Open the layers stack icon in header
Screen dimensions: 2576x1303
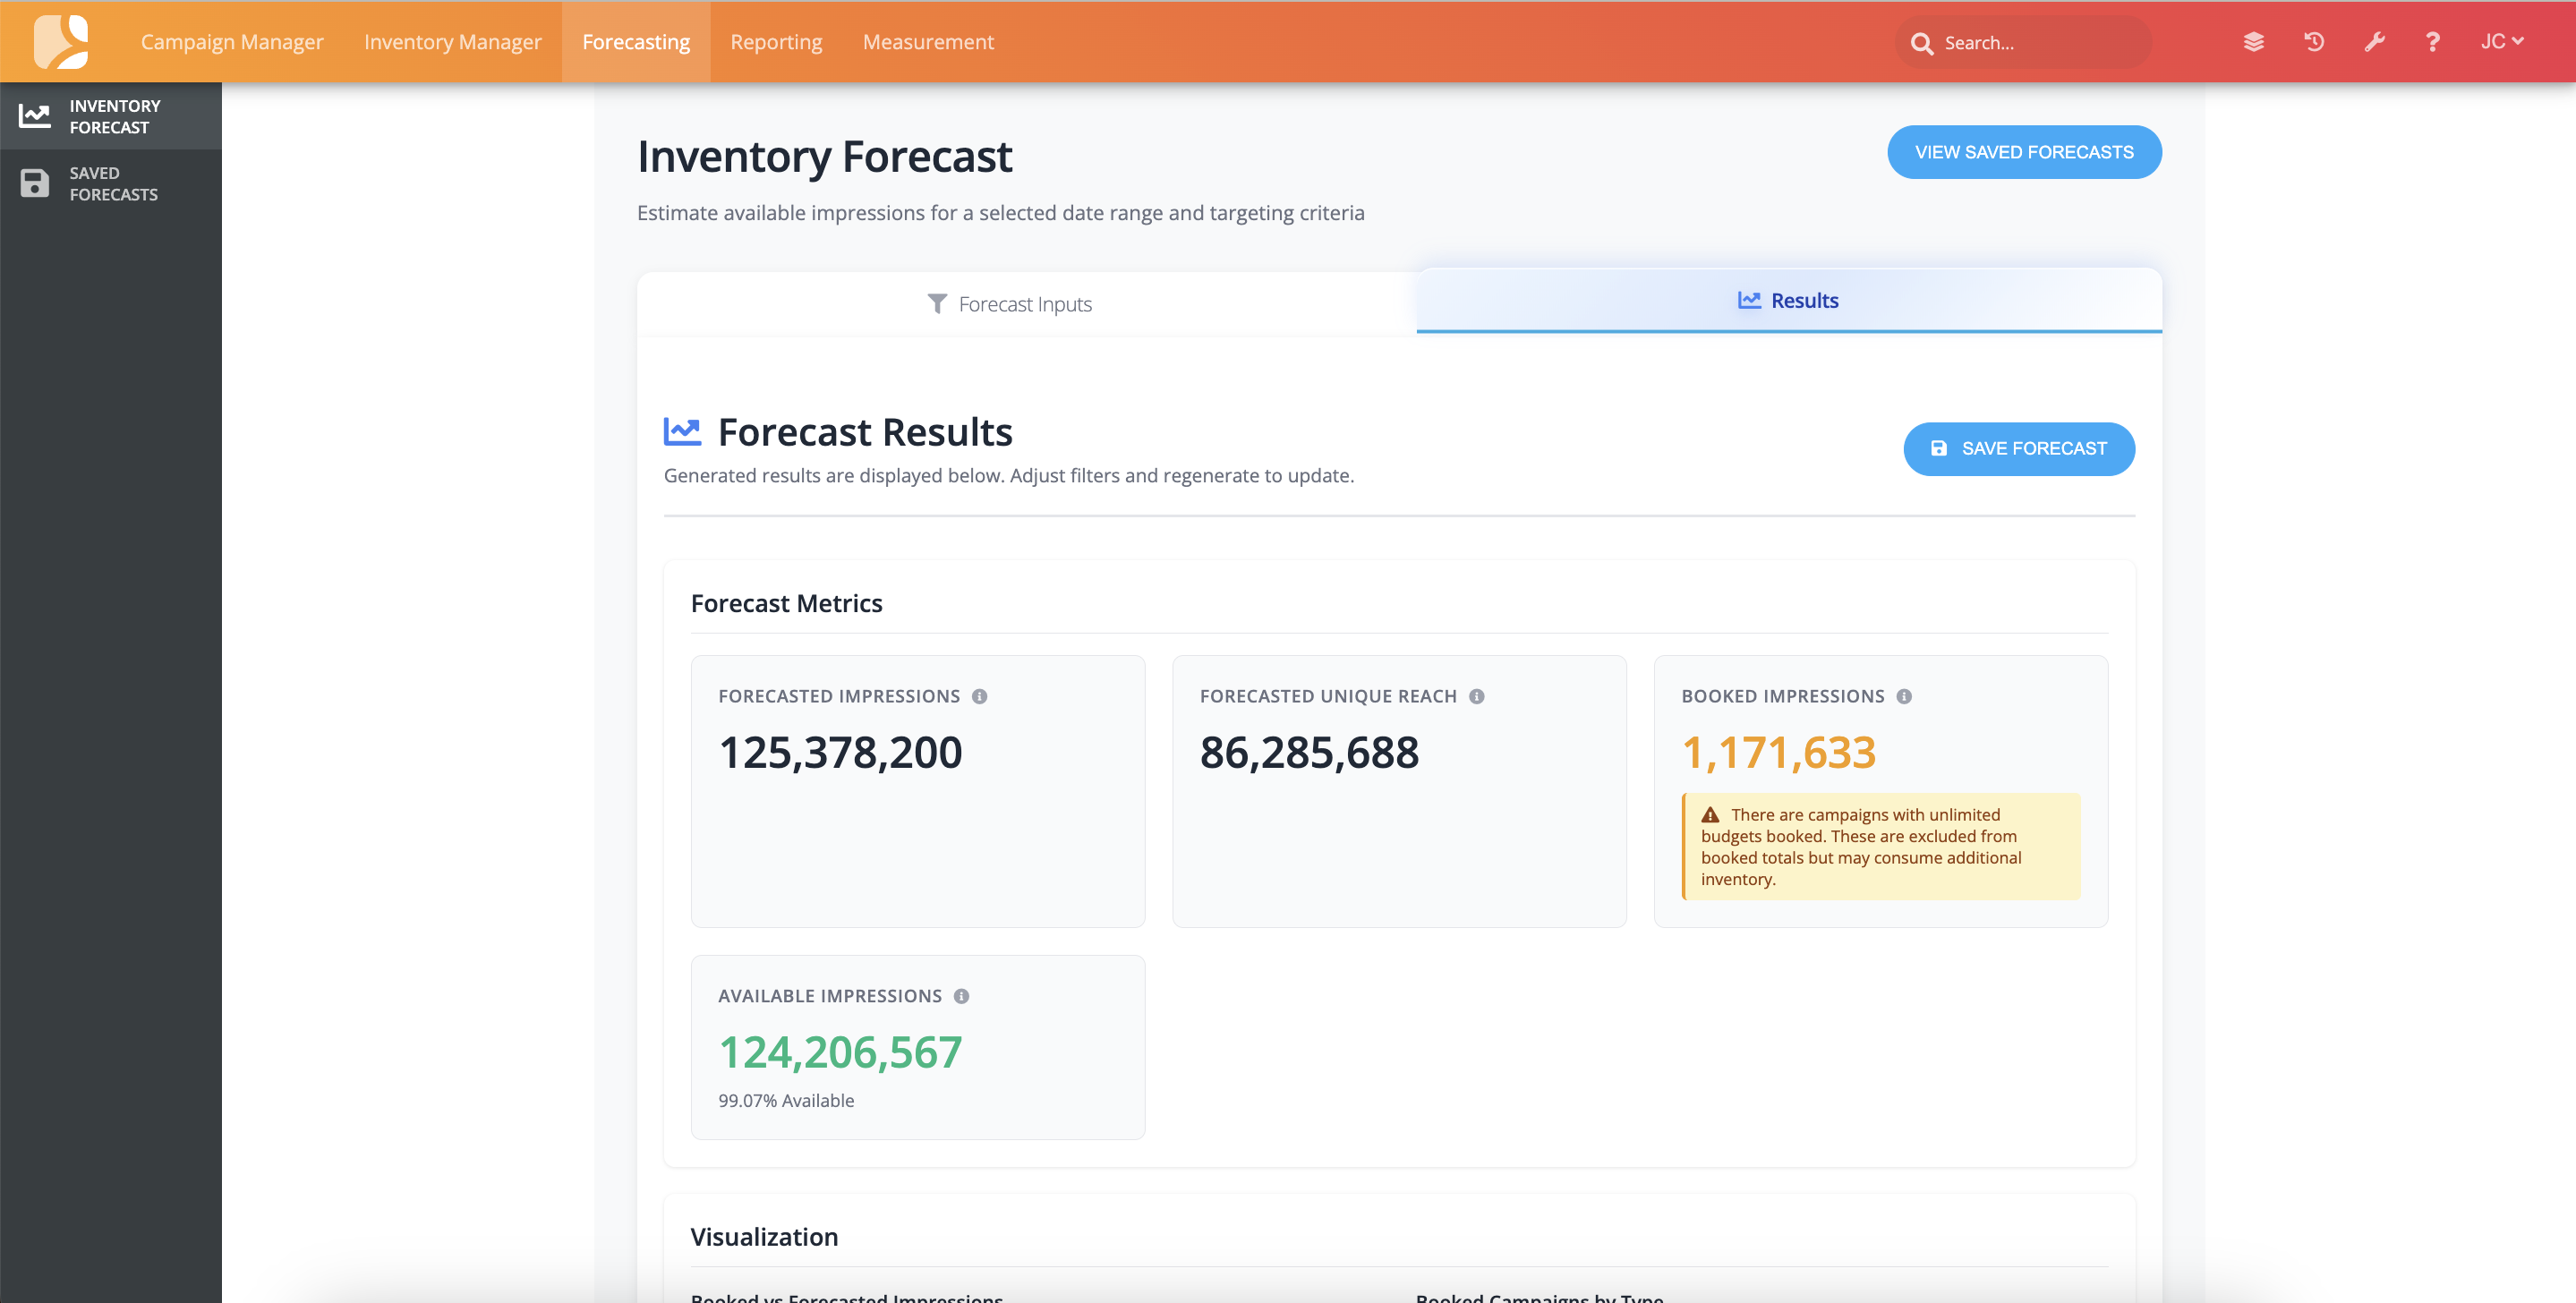tap(2253, 42)
